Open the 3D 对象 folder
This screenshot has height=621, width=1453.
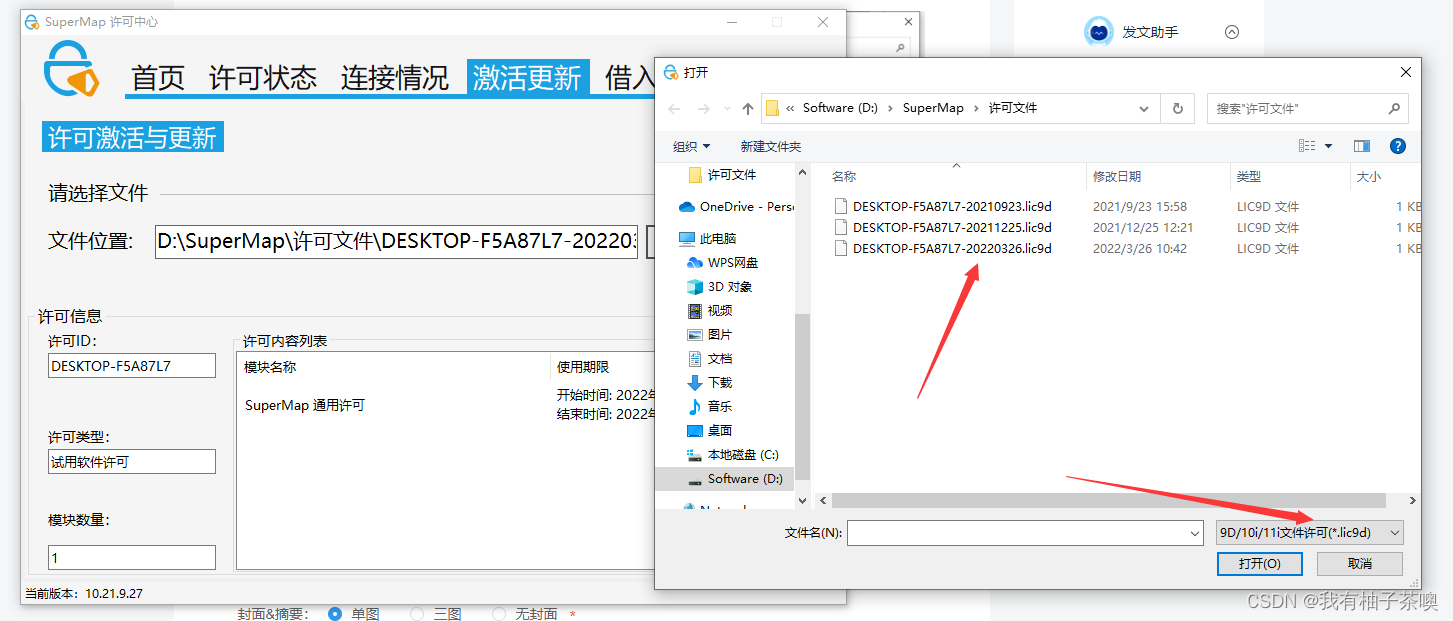(719, 286)
